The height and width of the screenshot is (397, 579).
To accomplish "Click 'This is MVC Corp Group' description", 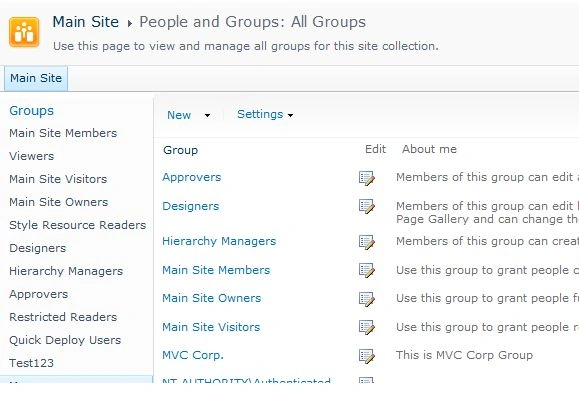I will click(464, 355).
